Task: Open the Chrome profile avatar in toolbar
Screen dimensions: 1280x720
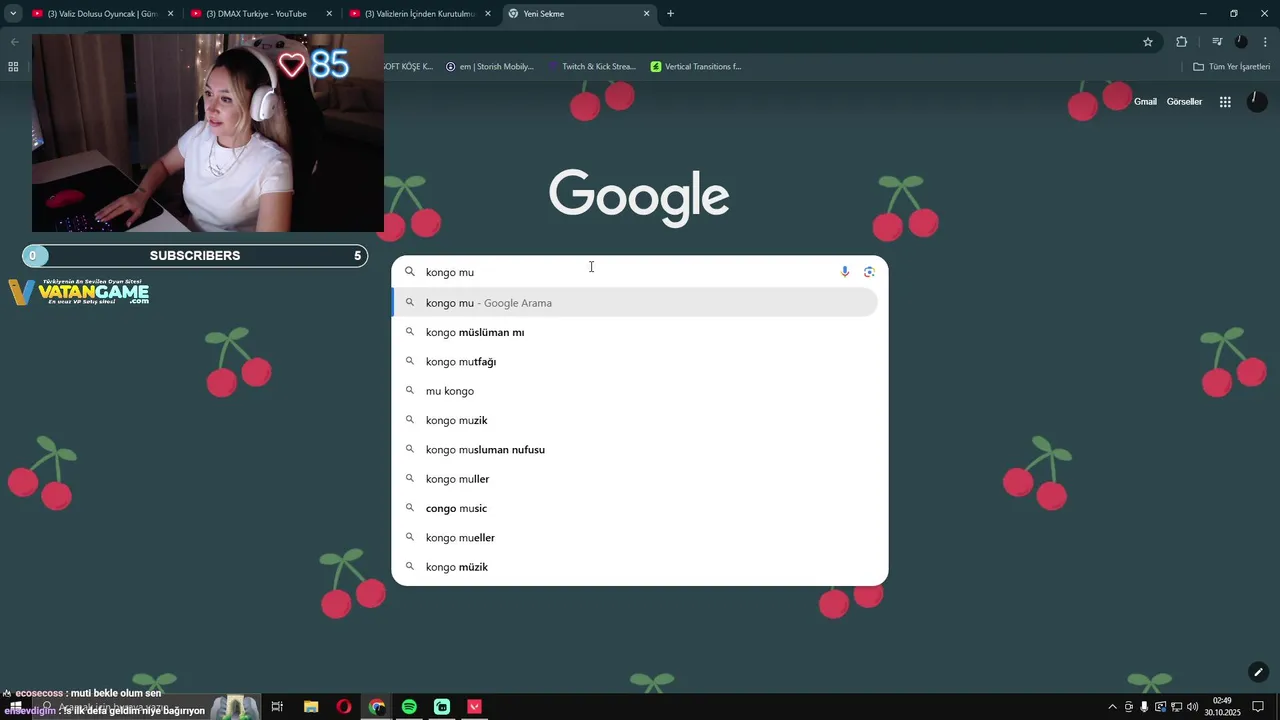Action: click(x=1241, y=42)
